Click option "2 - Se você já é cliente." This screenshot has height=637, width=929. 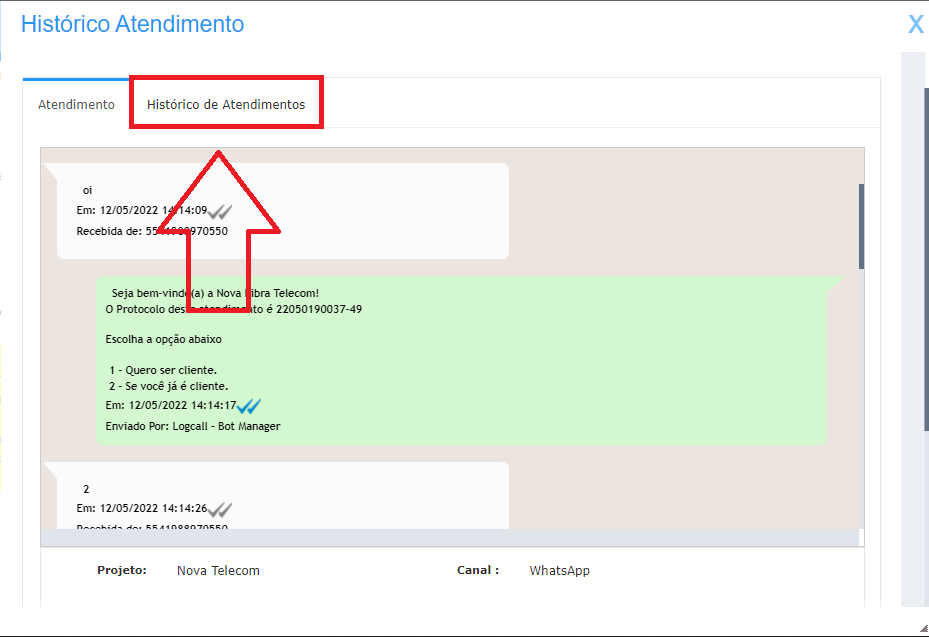click(x=168, y=386)
